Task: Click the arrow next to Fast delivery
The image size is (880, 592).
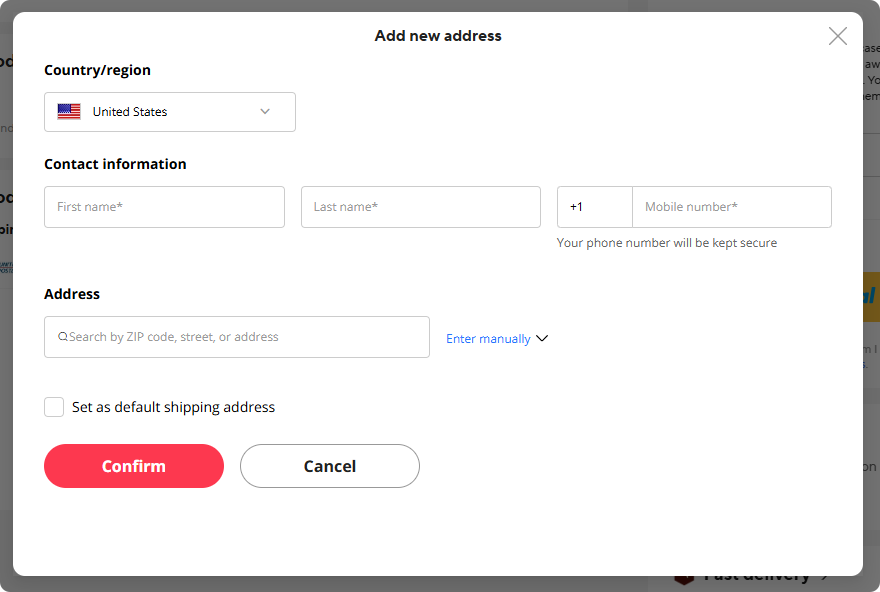Action: coord(825,577)
